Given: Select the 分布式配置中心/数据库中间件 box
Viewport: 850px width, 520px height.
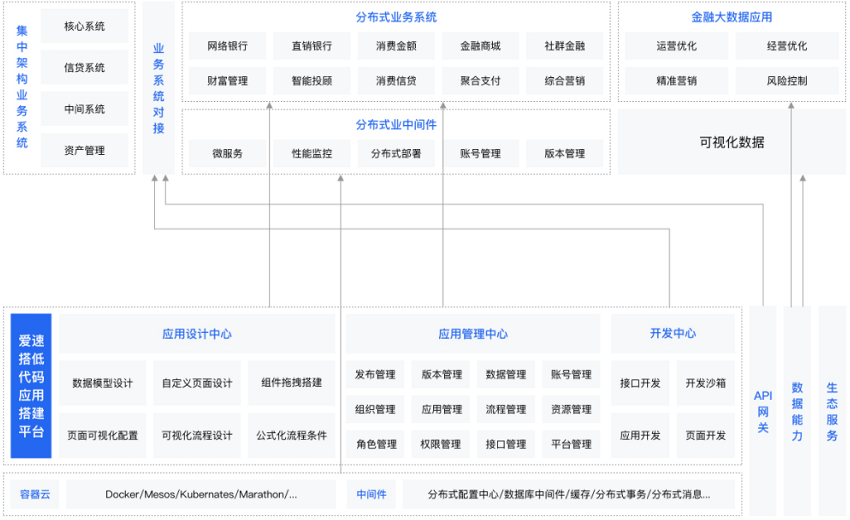Looking at the screenshot, I should coord(569,494).
